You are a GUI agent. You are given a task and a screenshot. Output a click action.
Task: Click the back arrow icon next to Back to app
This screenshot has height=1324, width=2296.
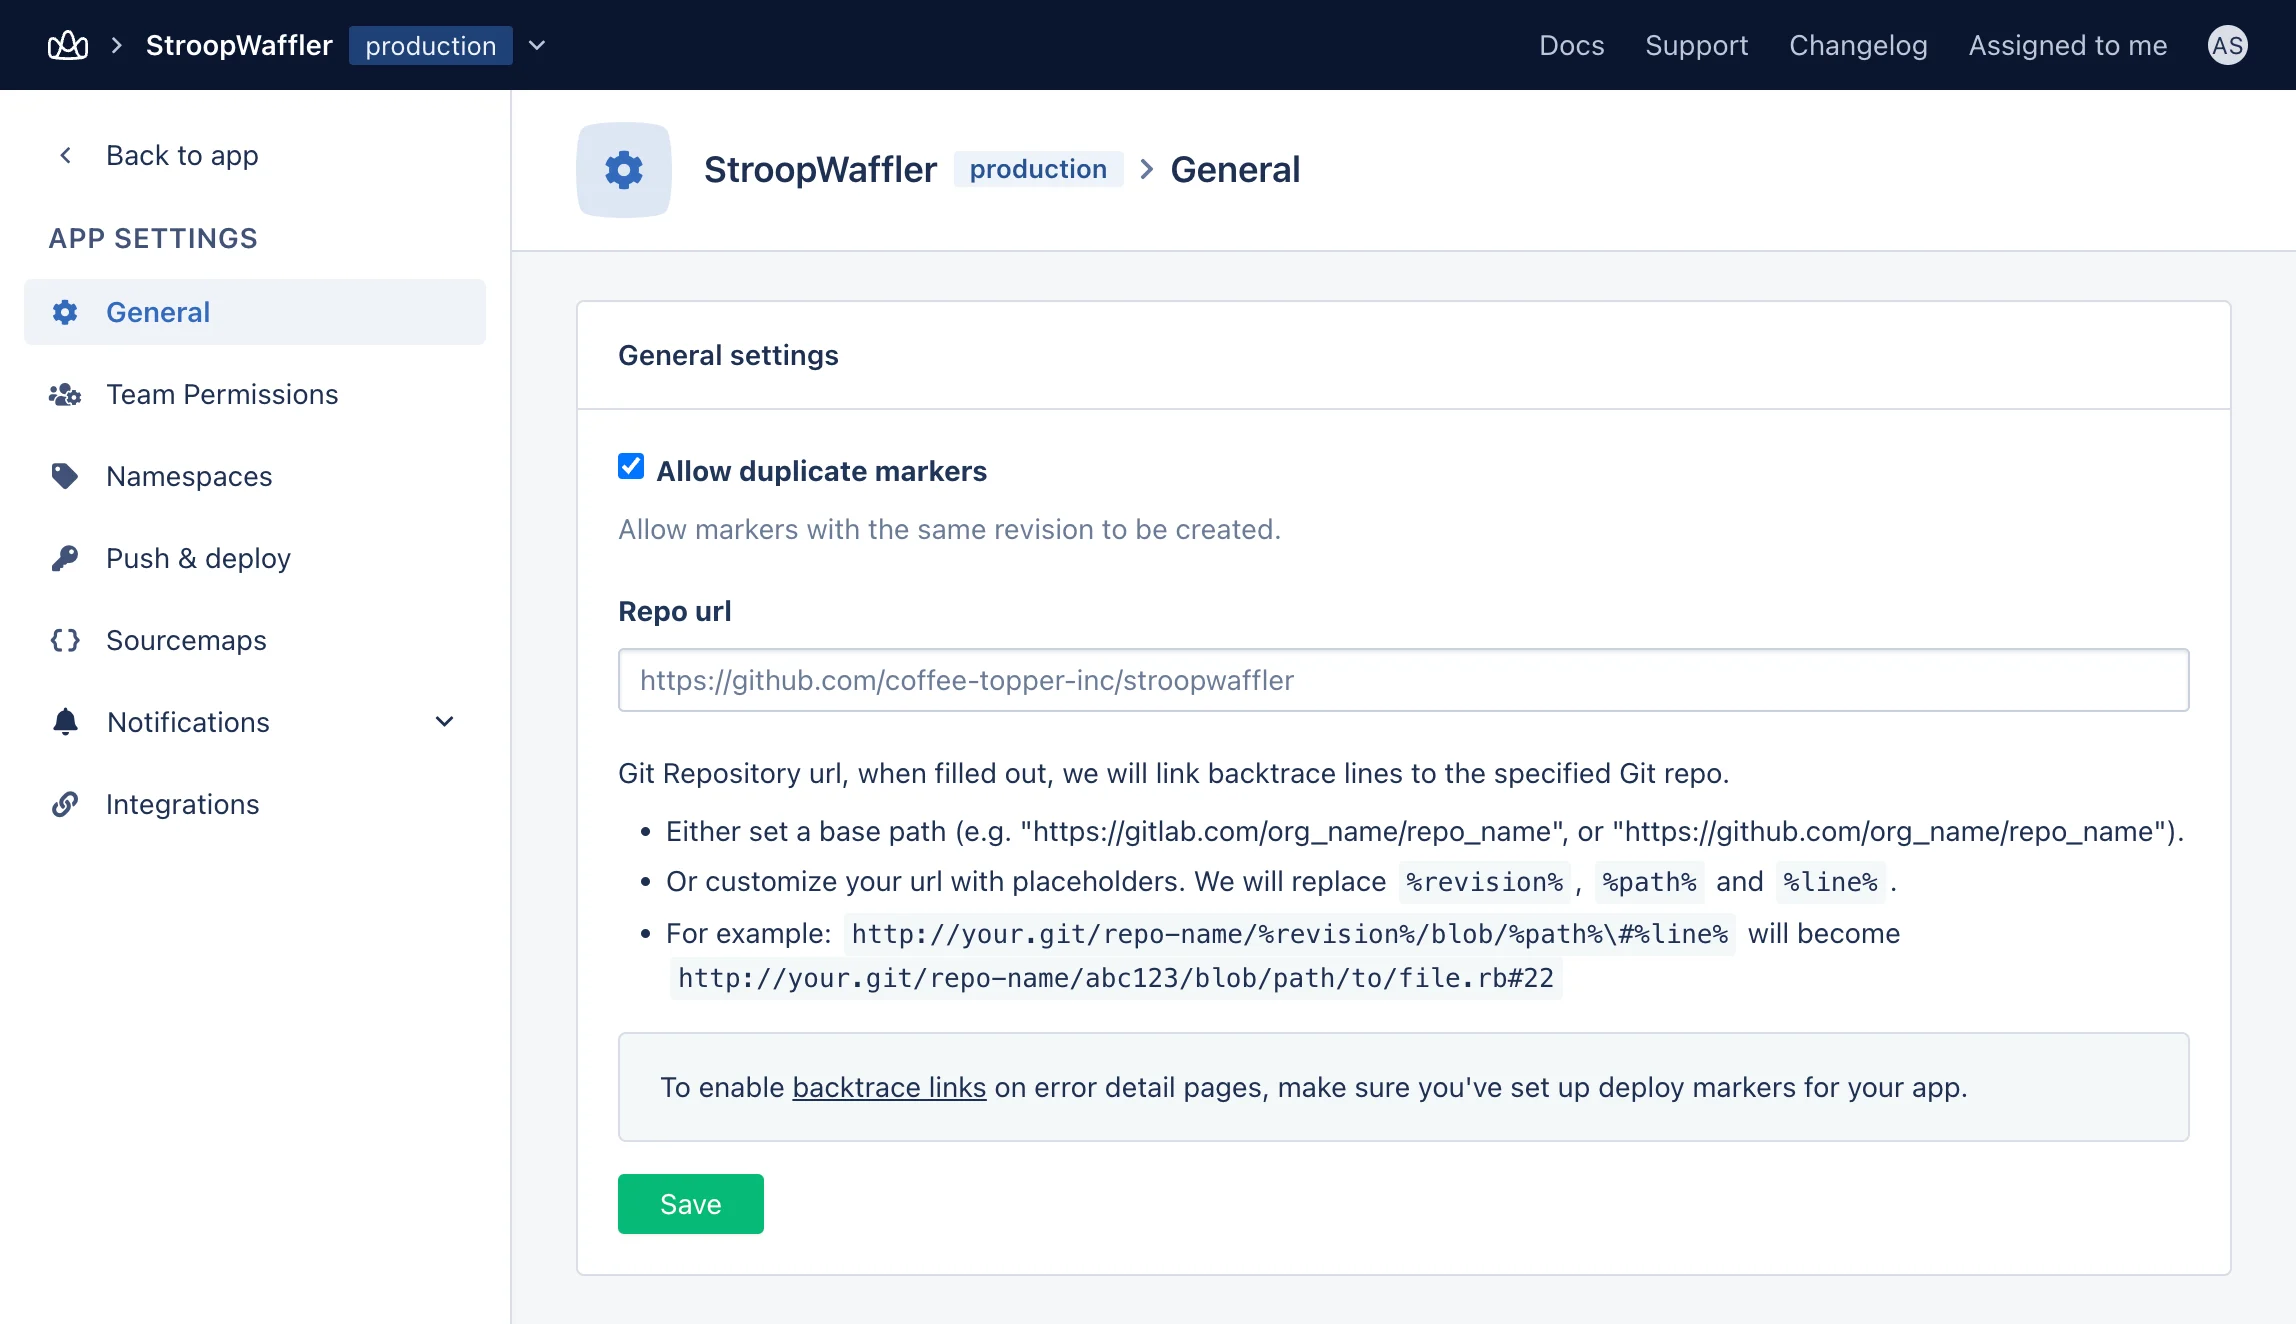coord(66,155)
